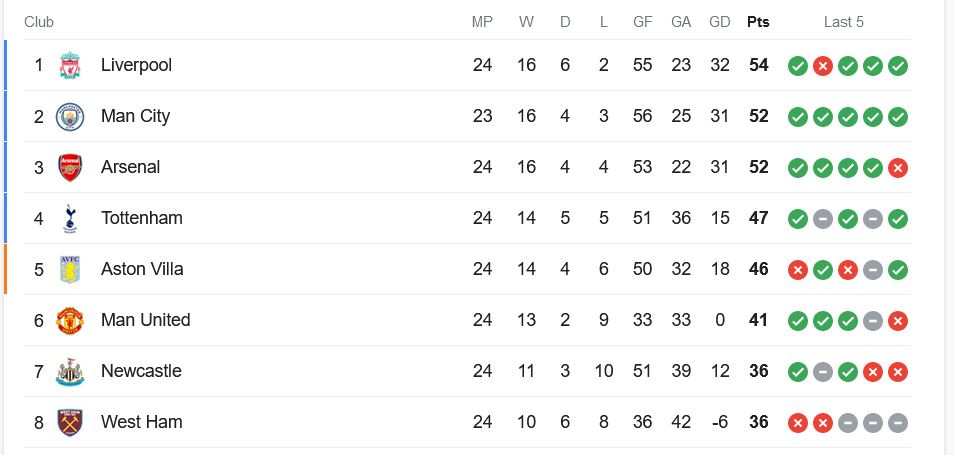Viewport: 955px width, 455px height.
Task: Click the Aston Villa crest icon
Action: 69,269
